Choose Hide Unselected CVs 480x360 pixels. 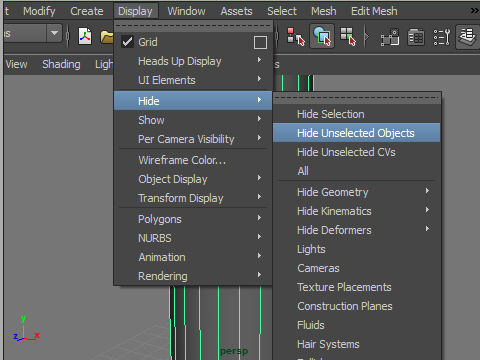(357, 152)
